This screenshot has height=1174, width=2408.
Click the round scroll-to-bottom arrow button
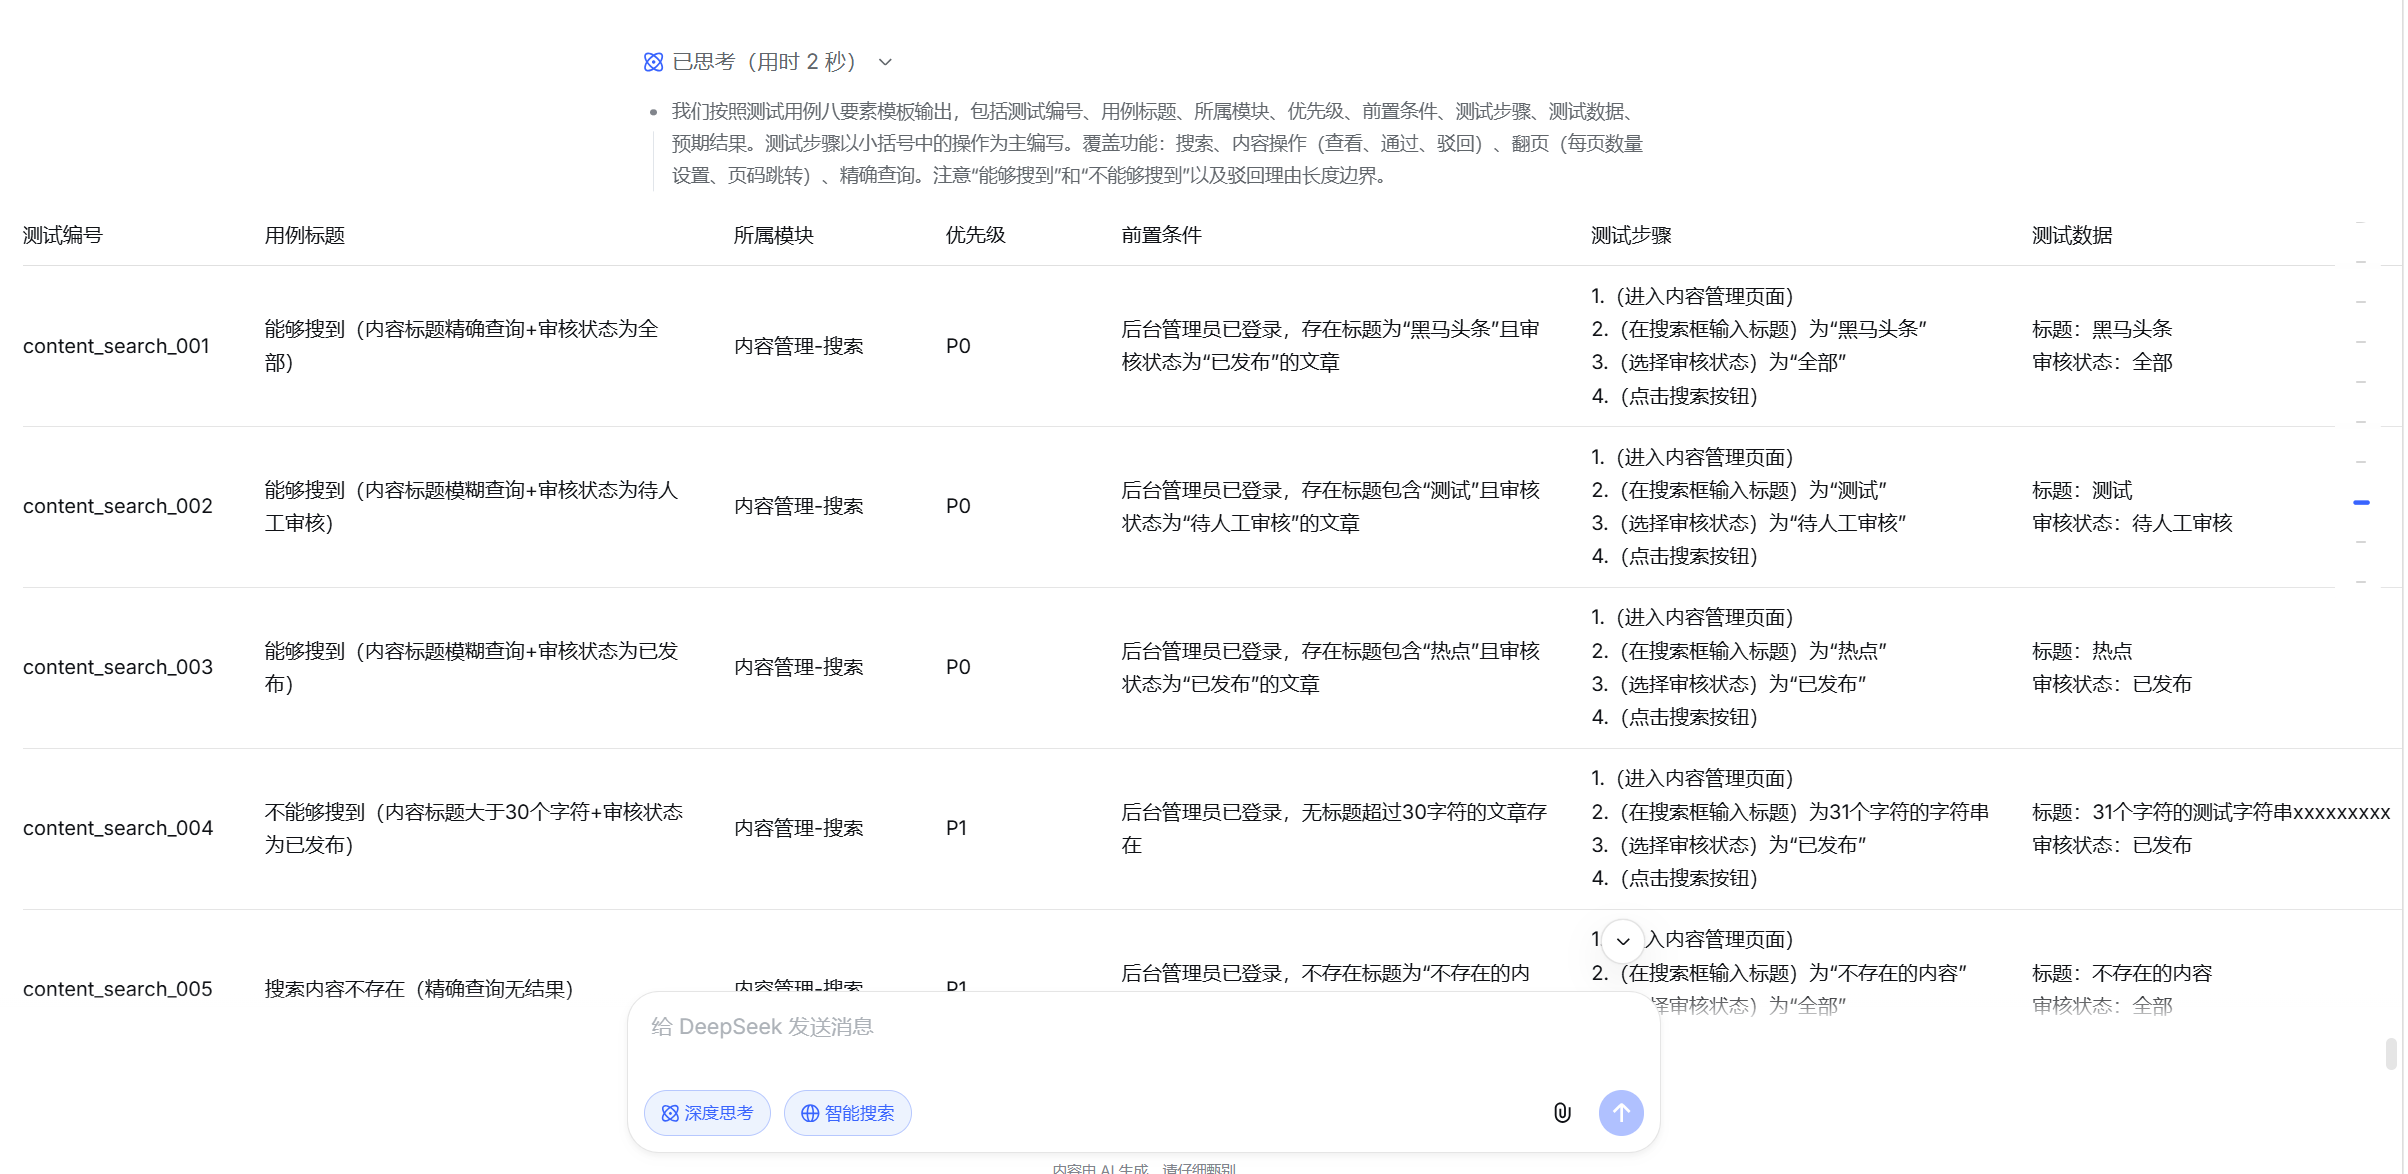[x=1623, y=941]
